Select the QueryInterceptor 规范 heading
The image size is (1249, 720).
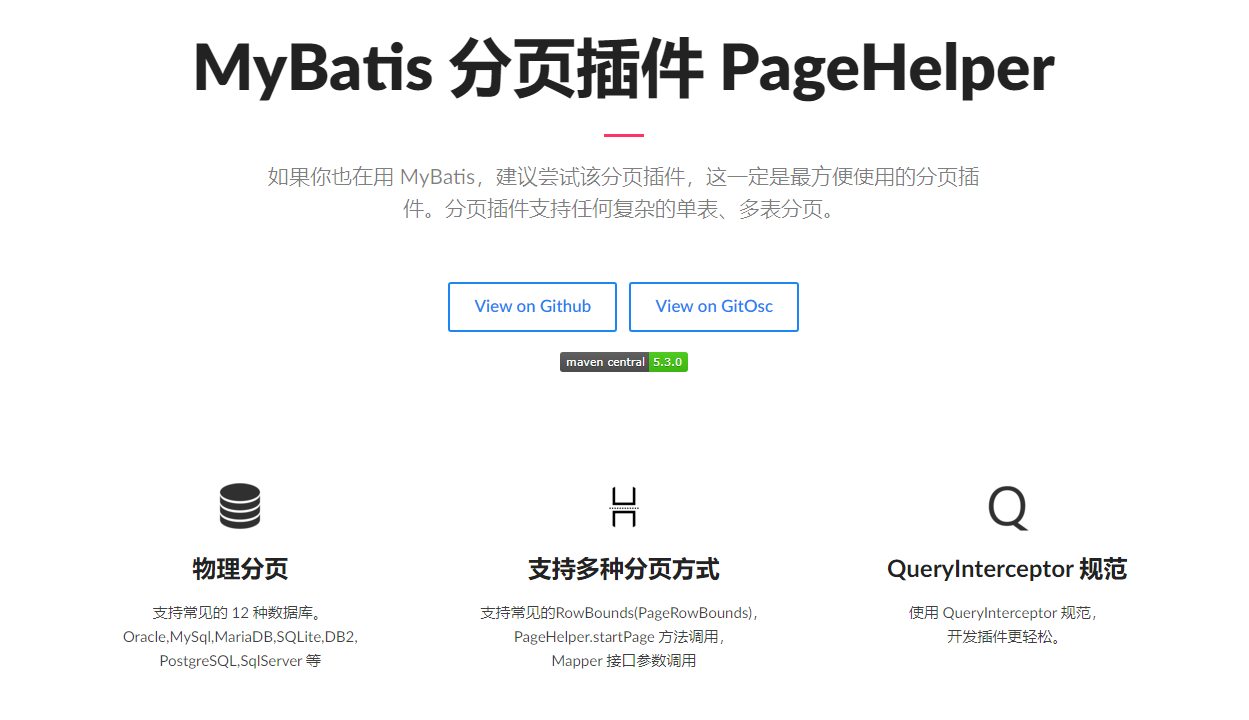(x=1007, y=570)
